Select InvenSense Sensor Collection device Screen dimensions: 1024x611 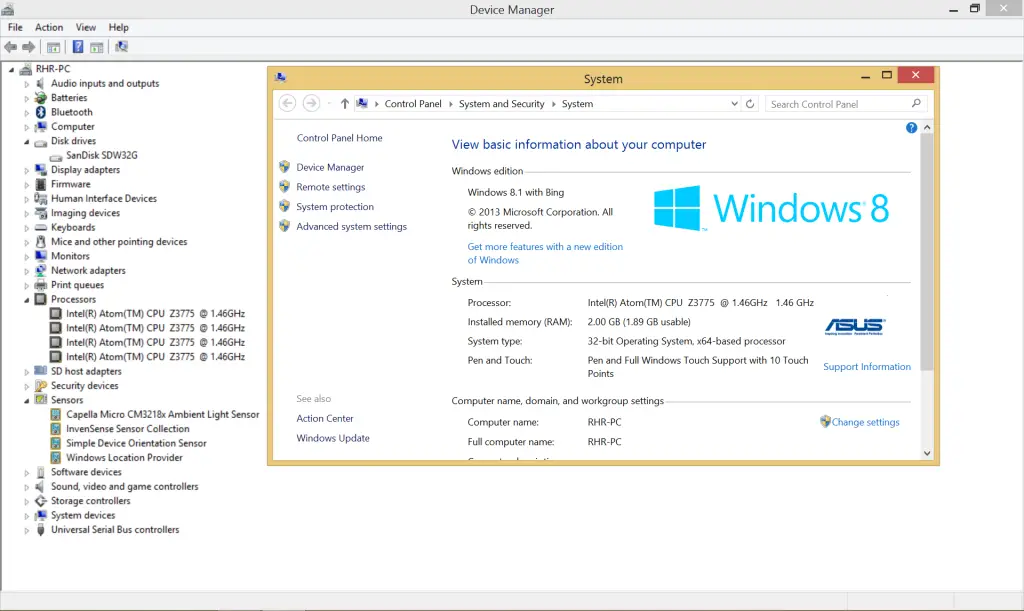[x=128, y=429]
